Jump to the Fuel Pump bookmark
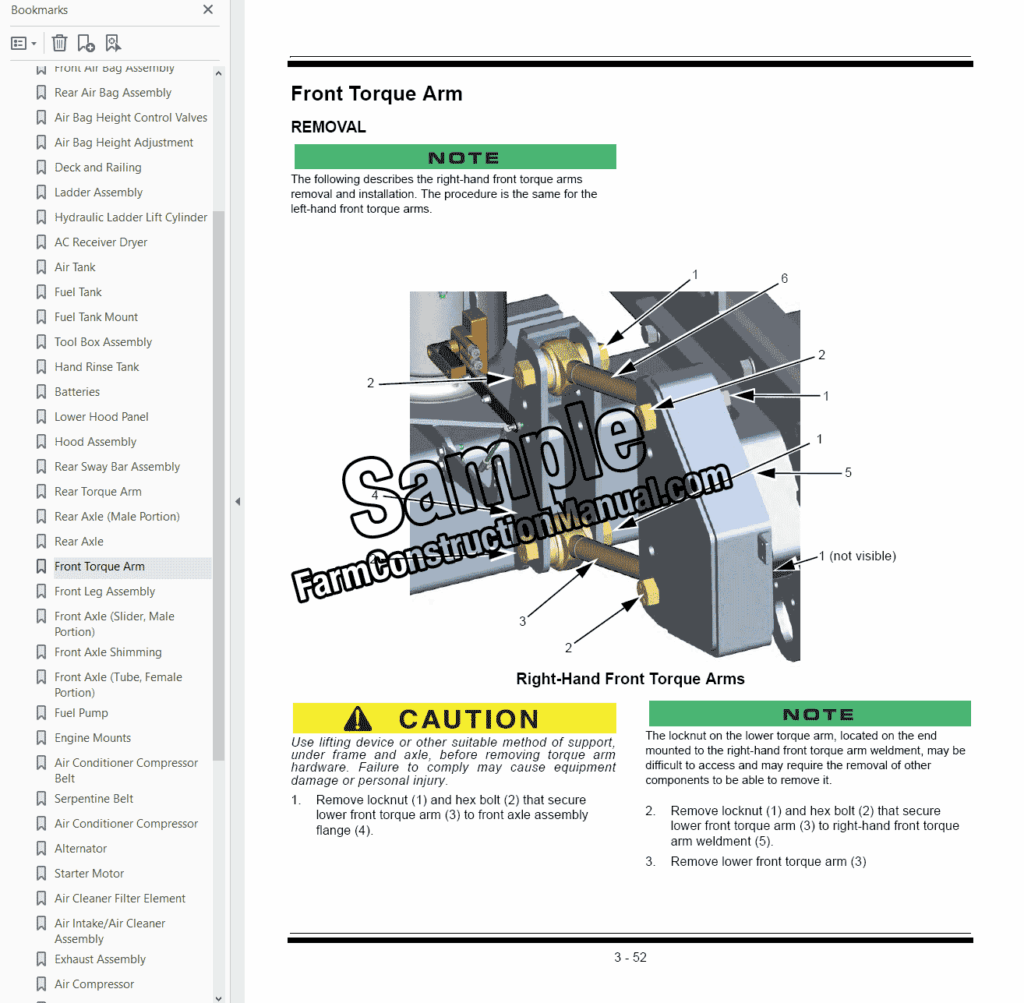Viewport: 1024px width, 1003px height. click(x=81, y=712)
